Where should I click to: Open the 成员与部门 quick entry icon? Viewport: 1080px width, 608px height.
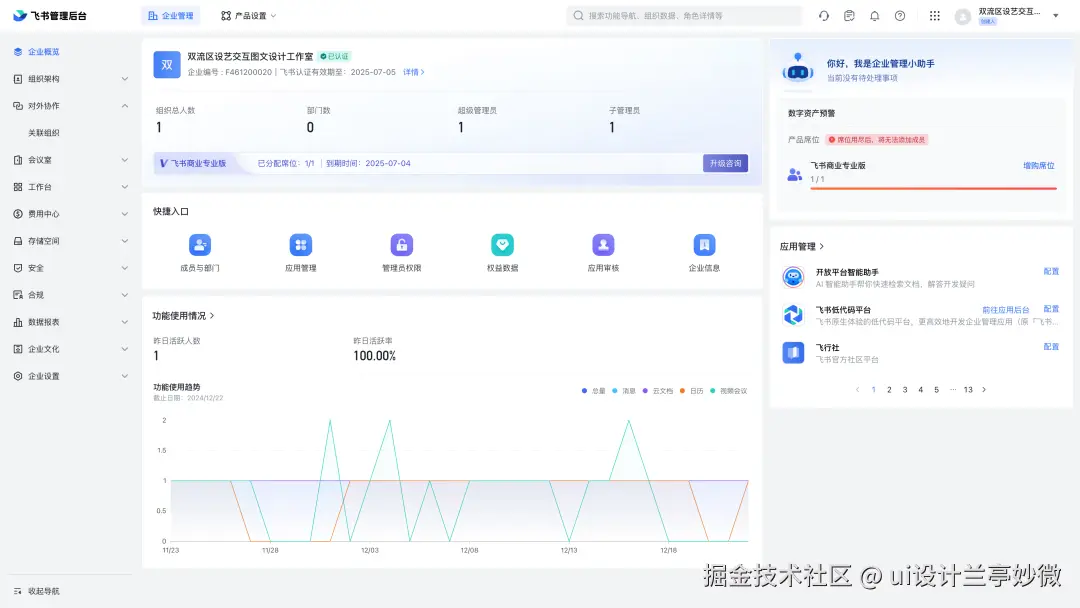tap(200, 245)
